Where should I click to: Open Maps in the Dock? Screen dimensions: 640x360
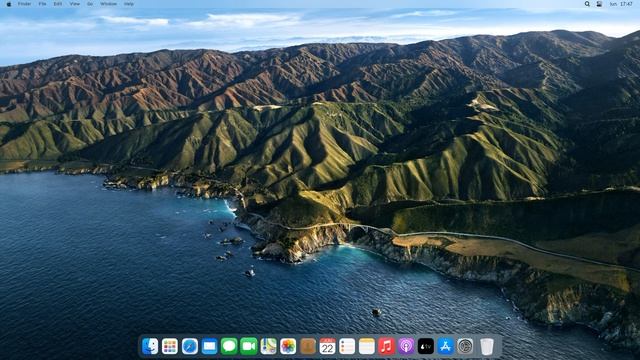pos(269,347)
